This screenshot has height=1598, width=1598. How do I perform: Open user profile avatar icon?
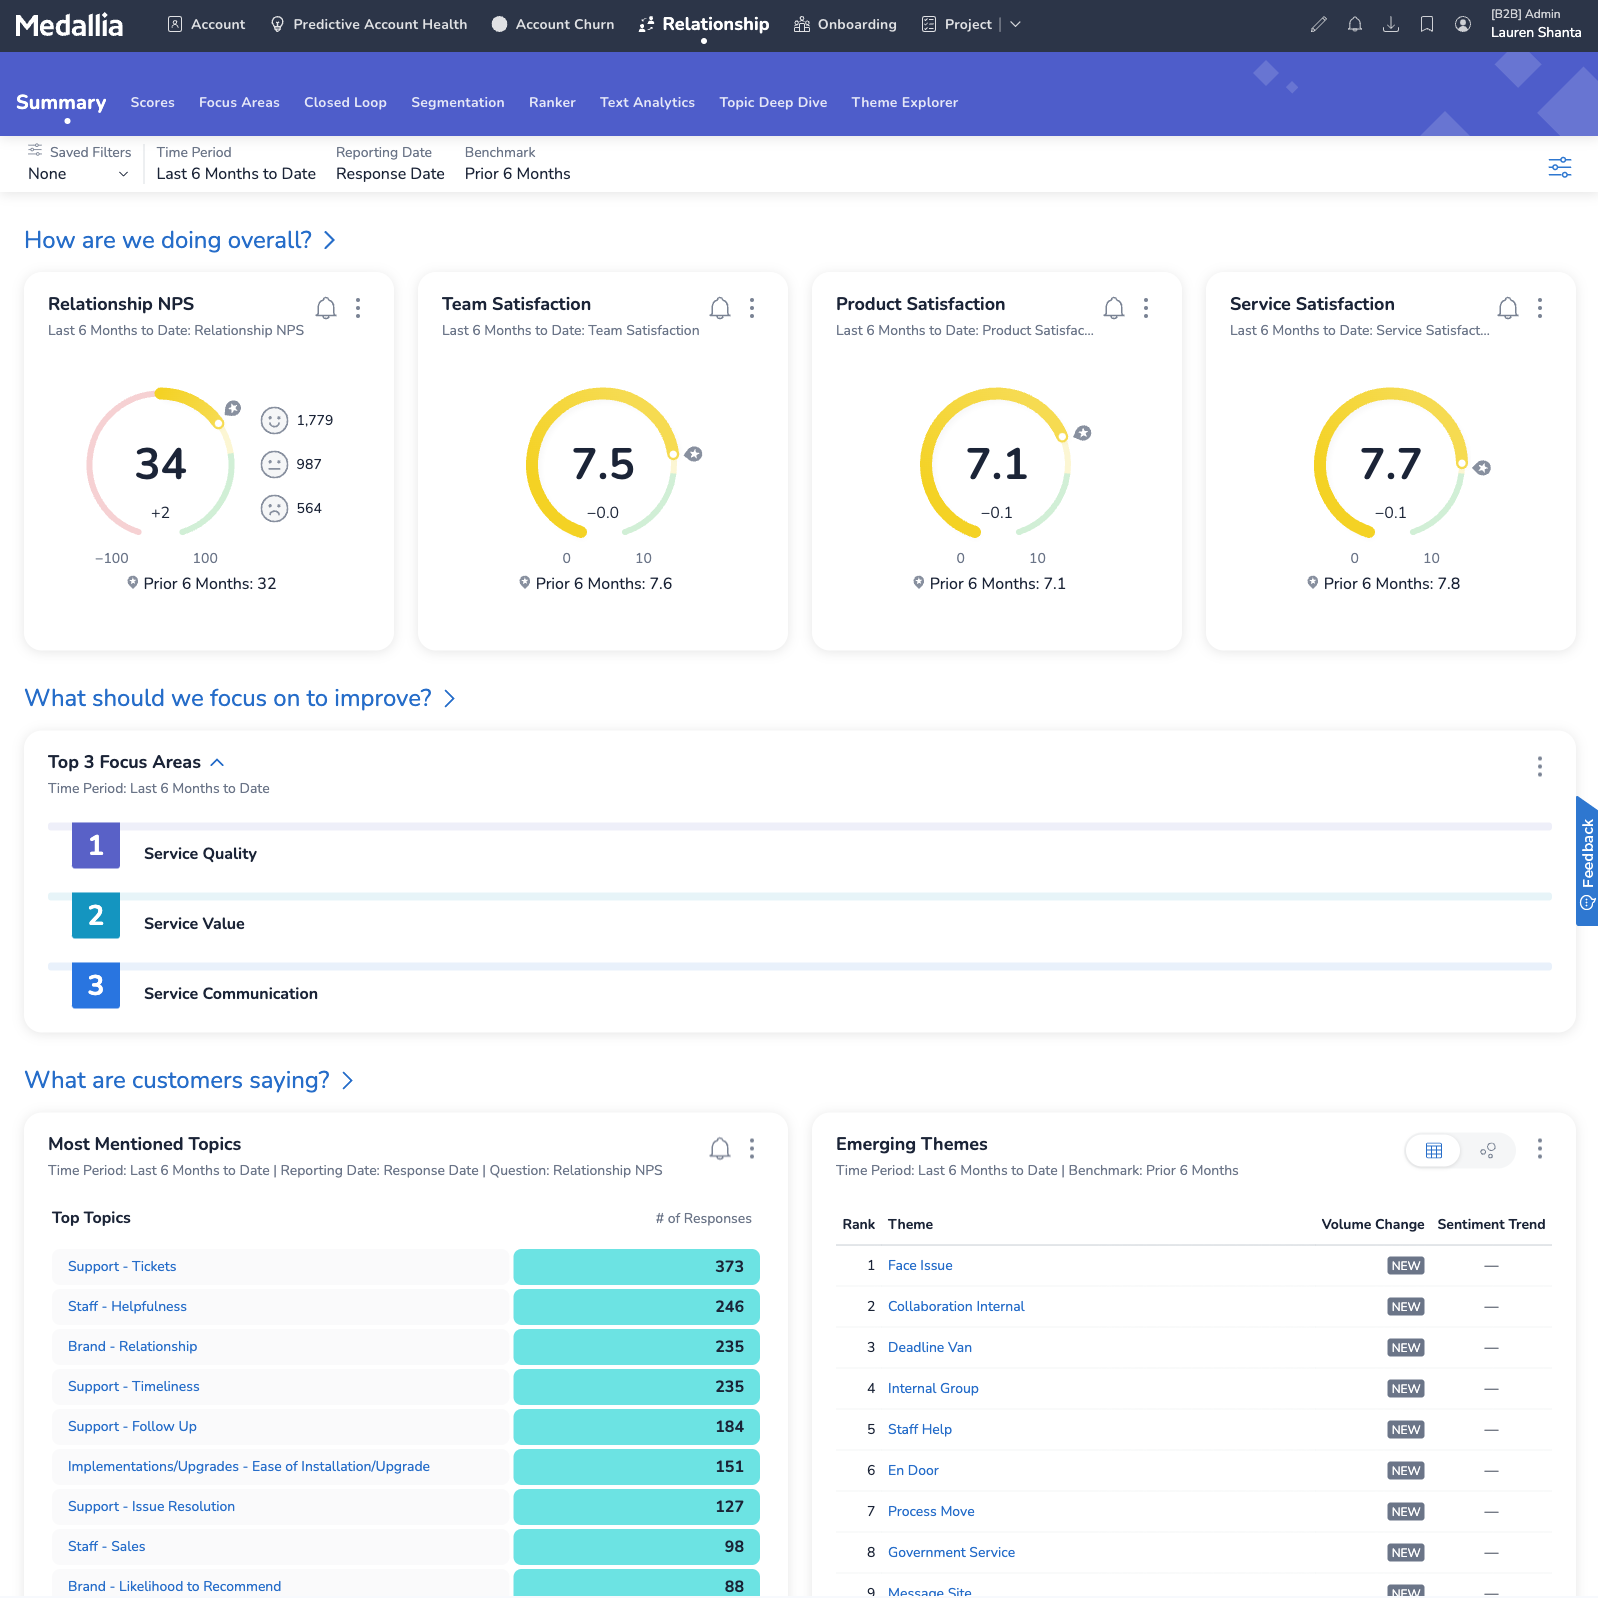point(1462,24)
